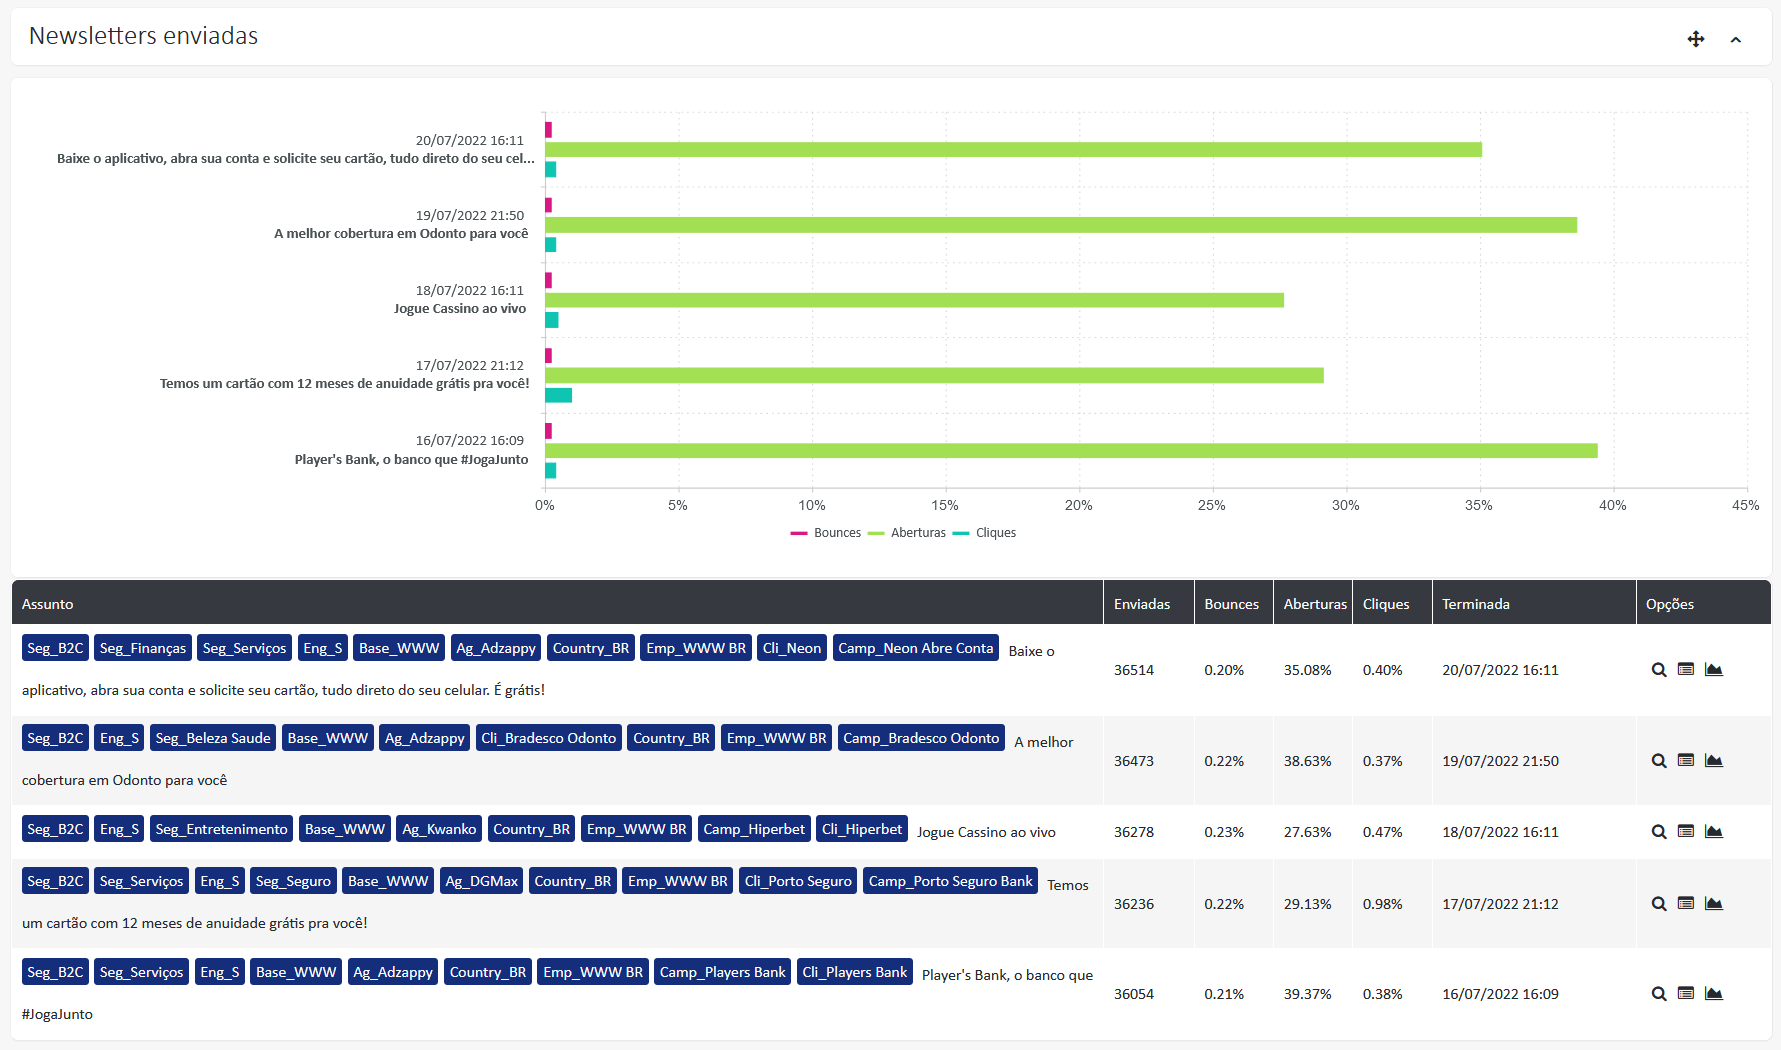Sort table by Enviadas column header
Screen dimensions: 1781x1050
[1142, 604]
